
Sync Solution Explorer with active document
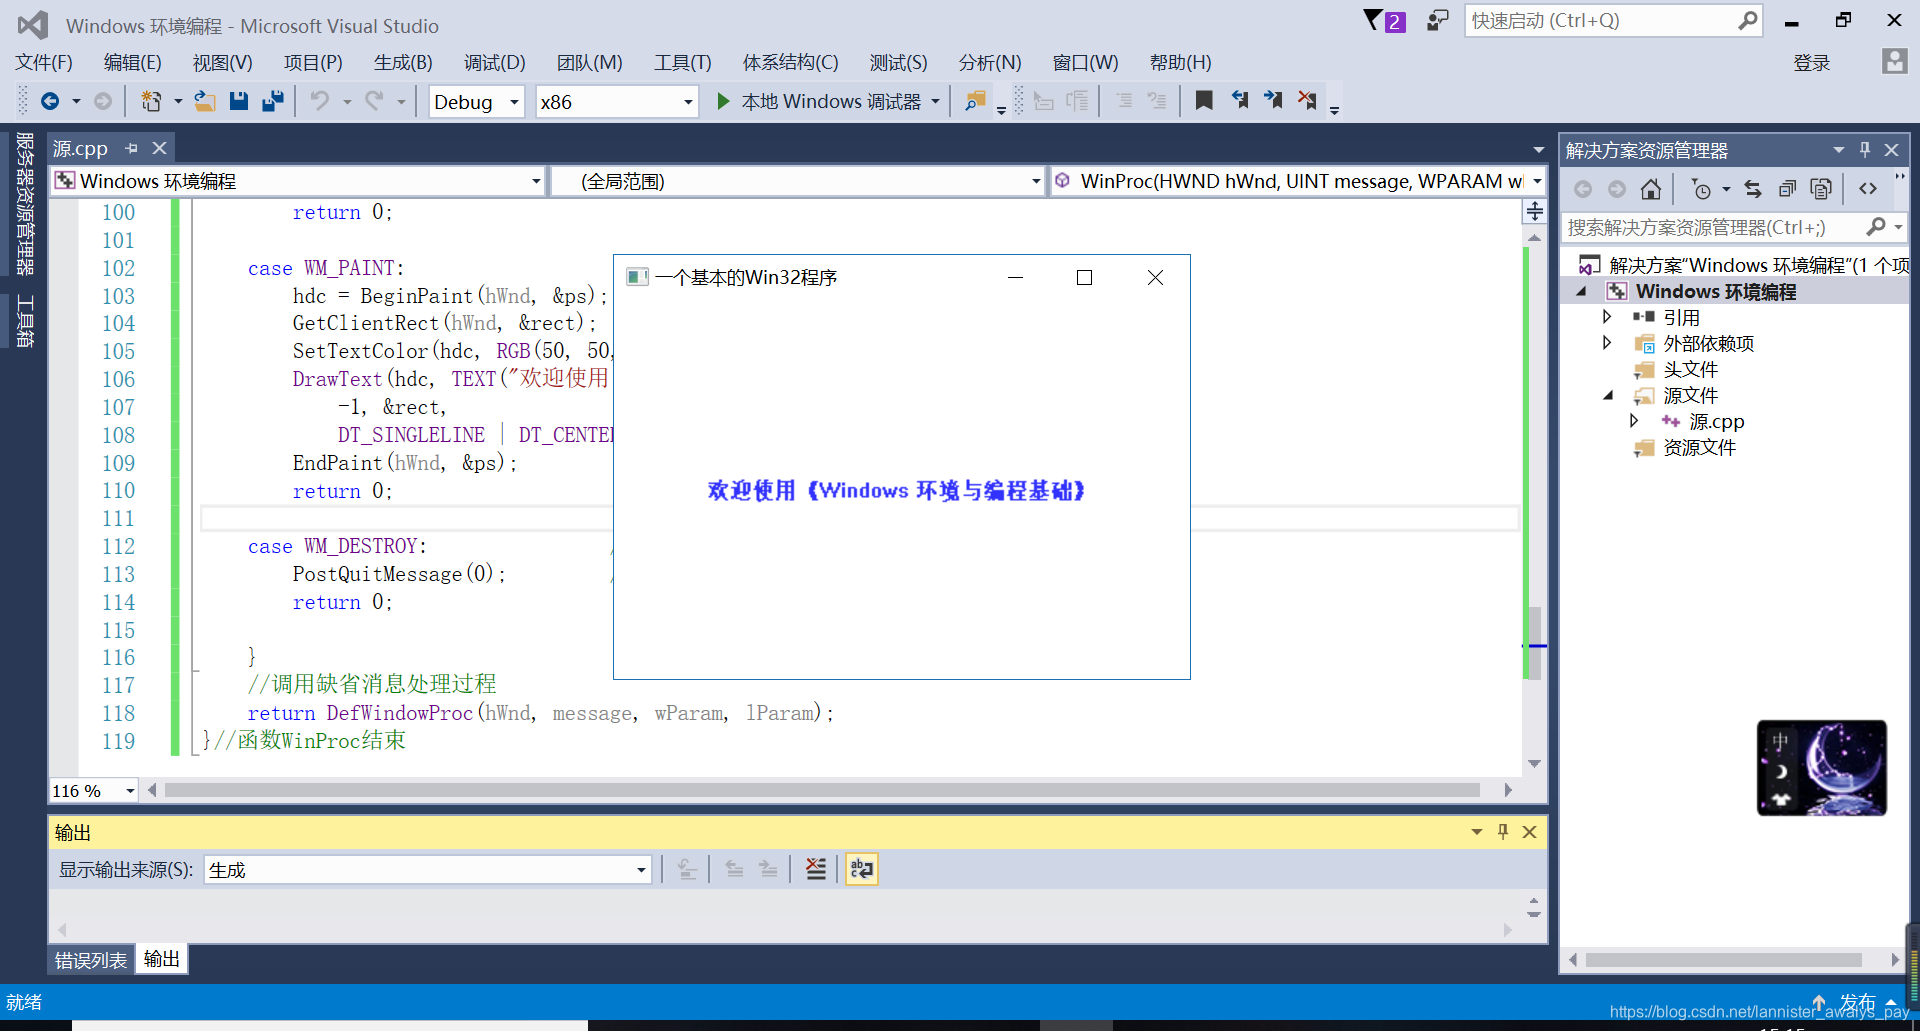coord(1753,188)
